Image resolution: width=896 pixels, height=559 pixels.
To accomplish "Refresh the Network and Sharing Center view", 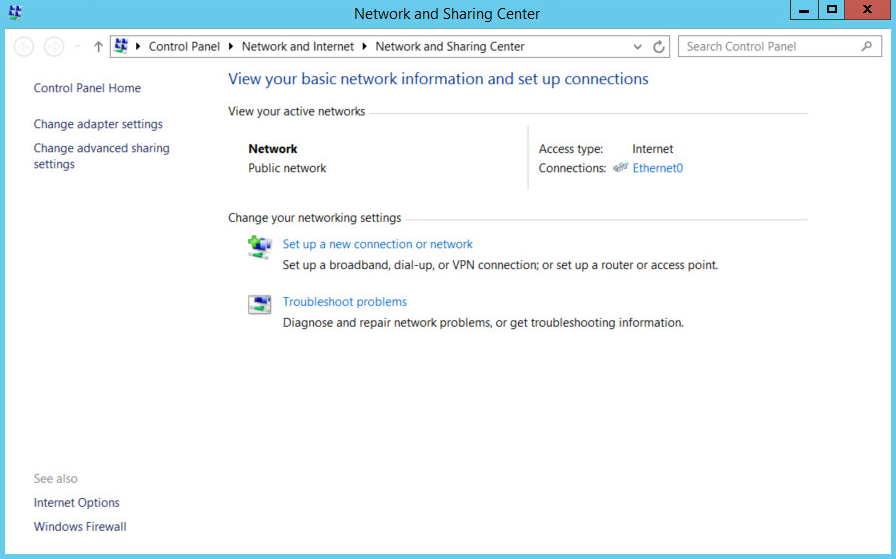I will (x=659, y=47).
